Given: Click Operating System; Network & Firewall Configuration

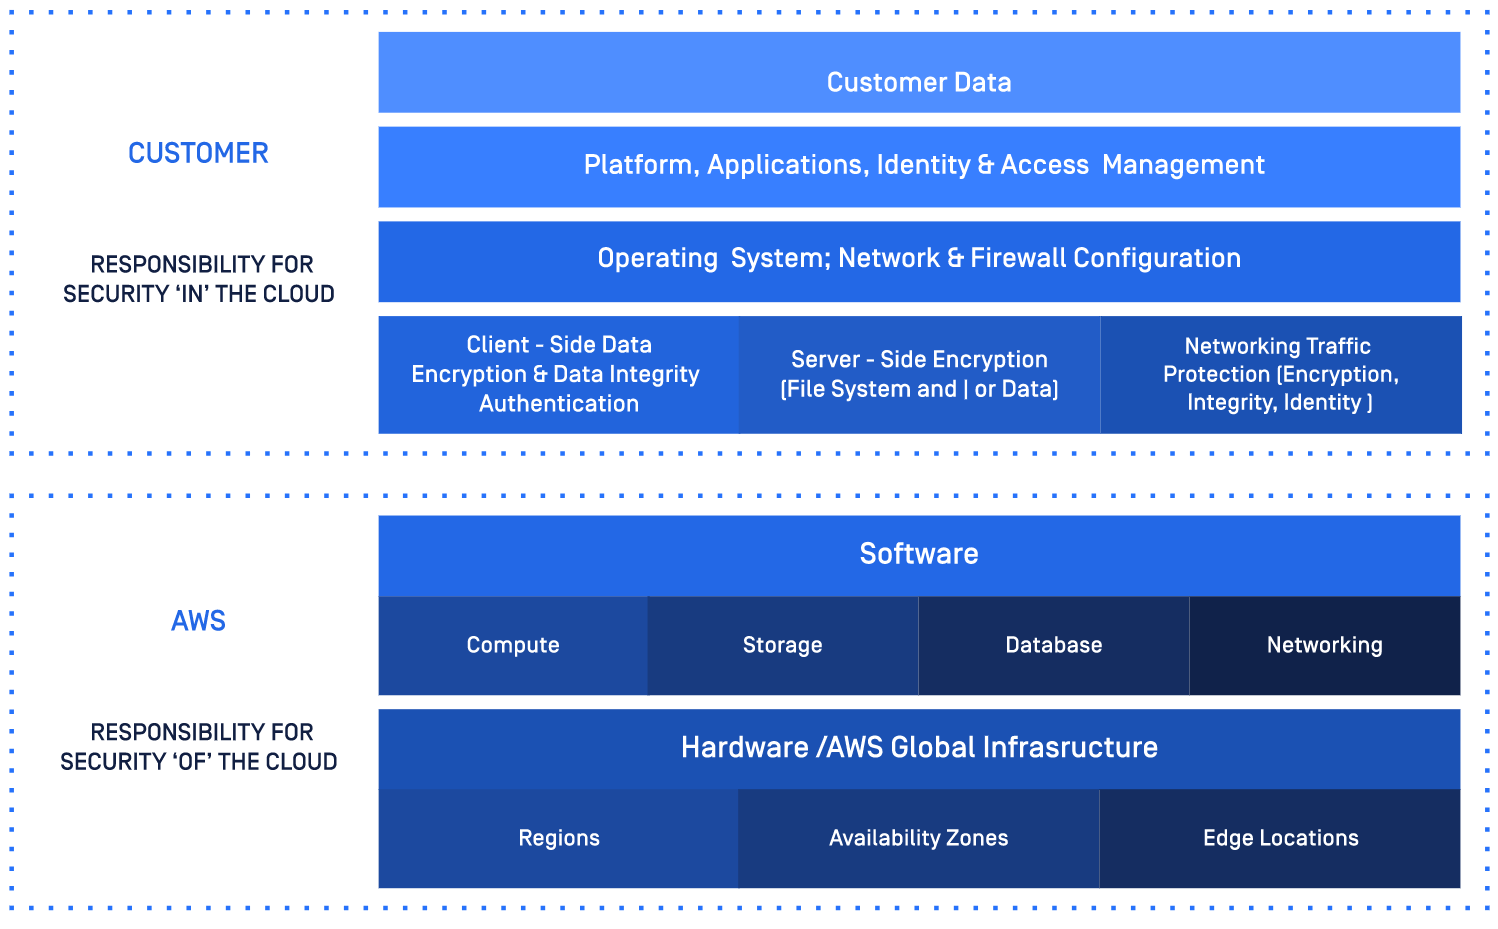Looking at the screenshot, I should [x=918, y=260].
